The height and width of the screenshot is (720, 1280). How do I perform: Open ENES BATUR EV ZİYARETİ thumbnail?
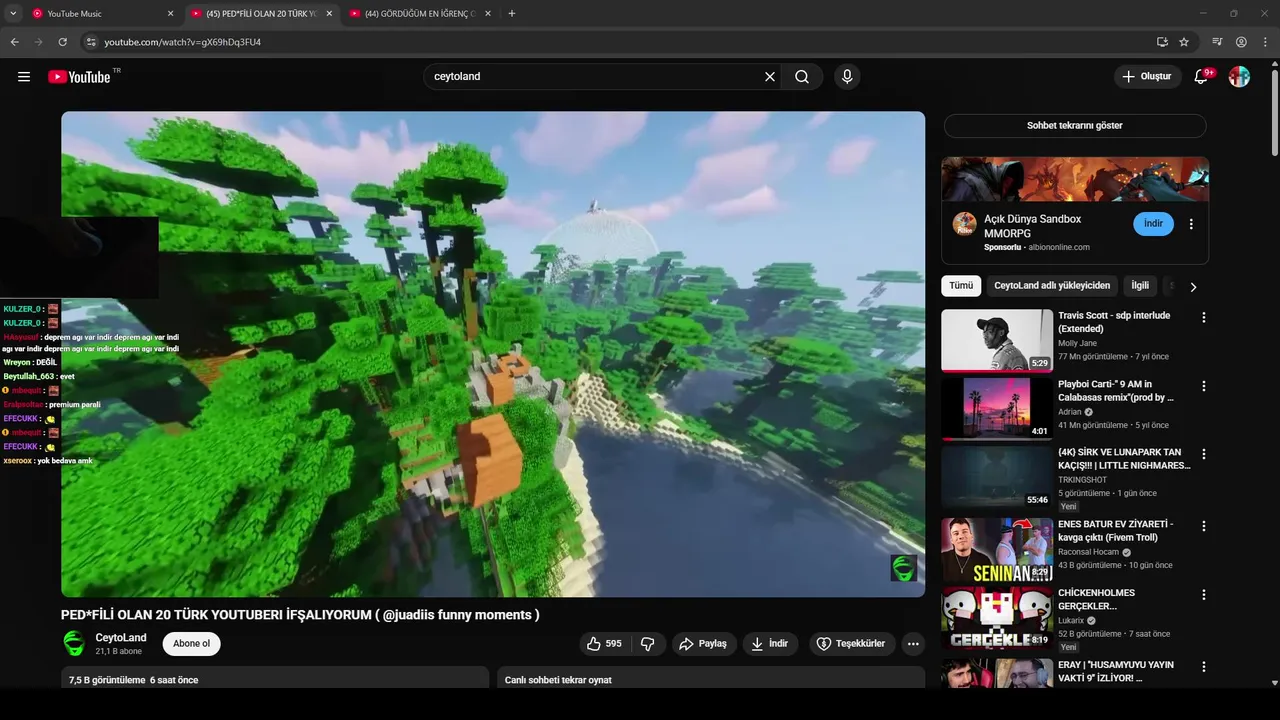click(997, 549)
